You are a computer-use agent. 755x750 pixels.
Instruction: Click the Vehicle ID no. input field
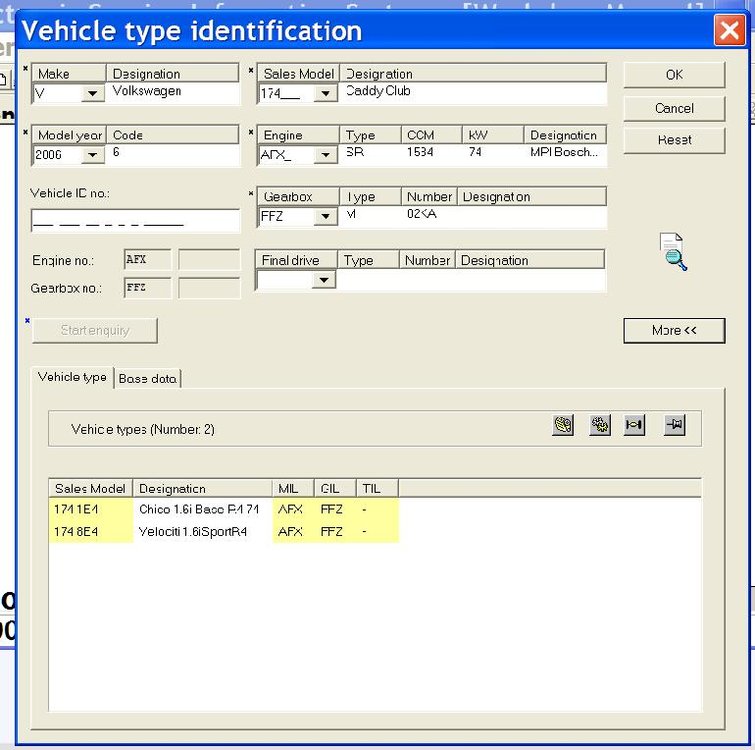[x=135, y=220]
